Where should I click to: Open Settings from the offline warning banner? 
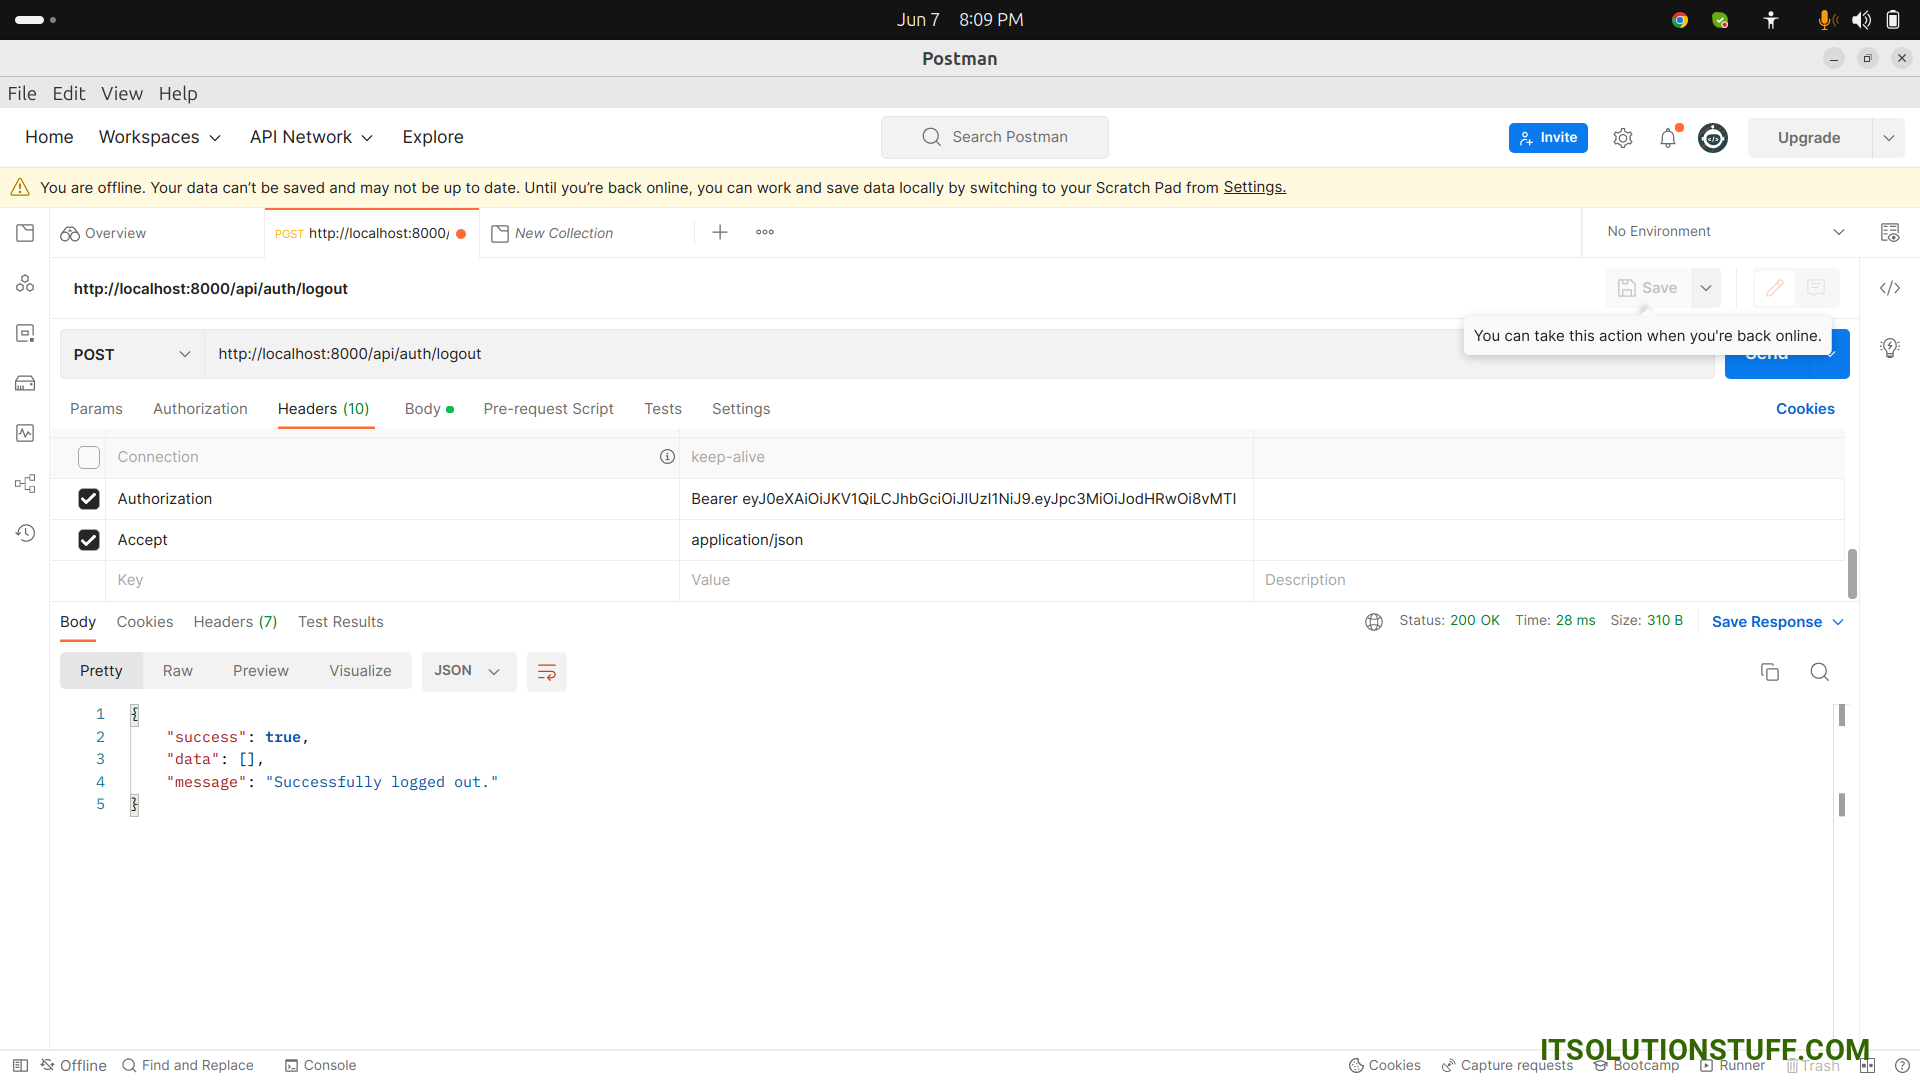[x=1253, y=187]
